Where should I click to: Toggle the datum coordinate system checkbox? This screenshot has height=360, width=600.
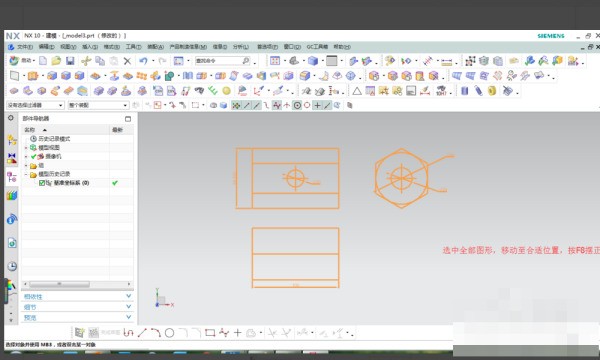click(x=42, y=183)
